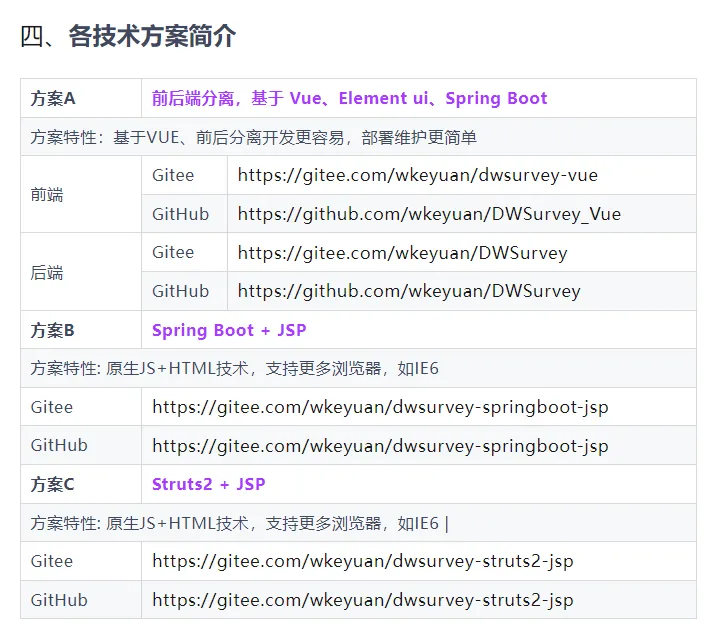Click the 后端 row label
Image resolution: width=717 pixels, height=631 pixels.
click(47, 272)
